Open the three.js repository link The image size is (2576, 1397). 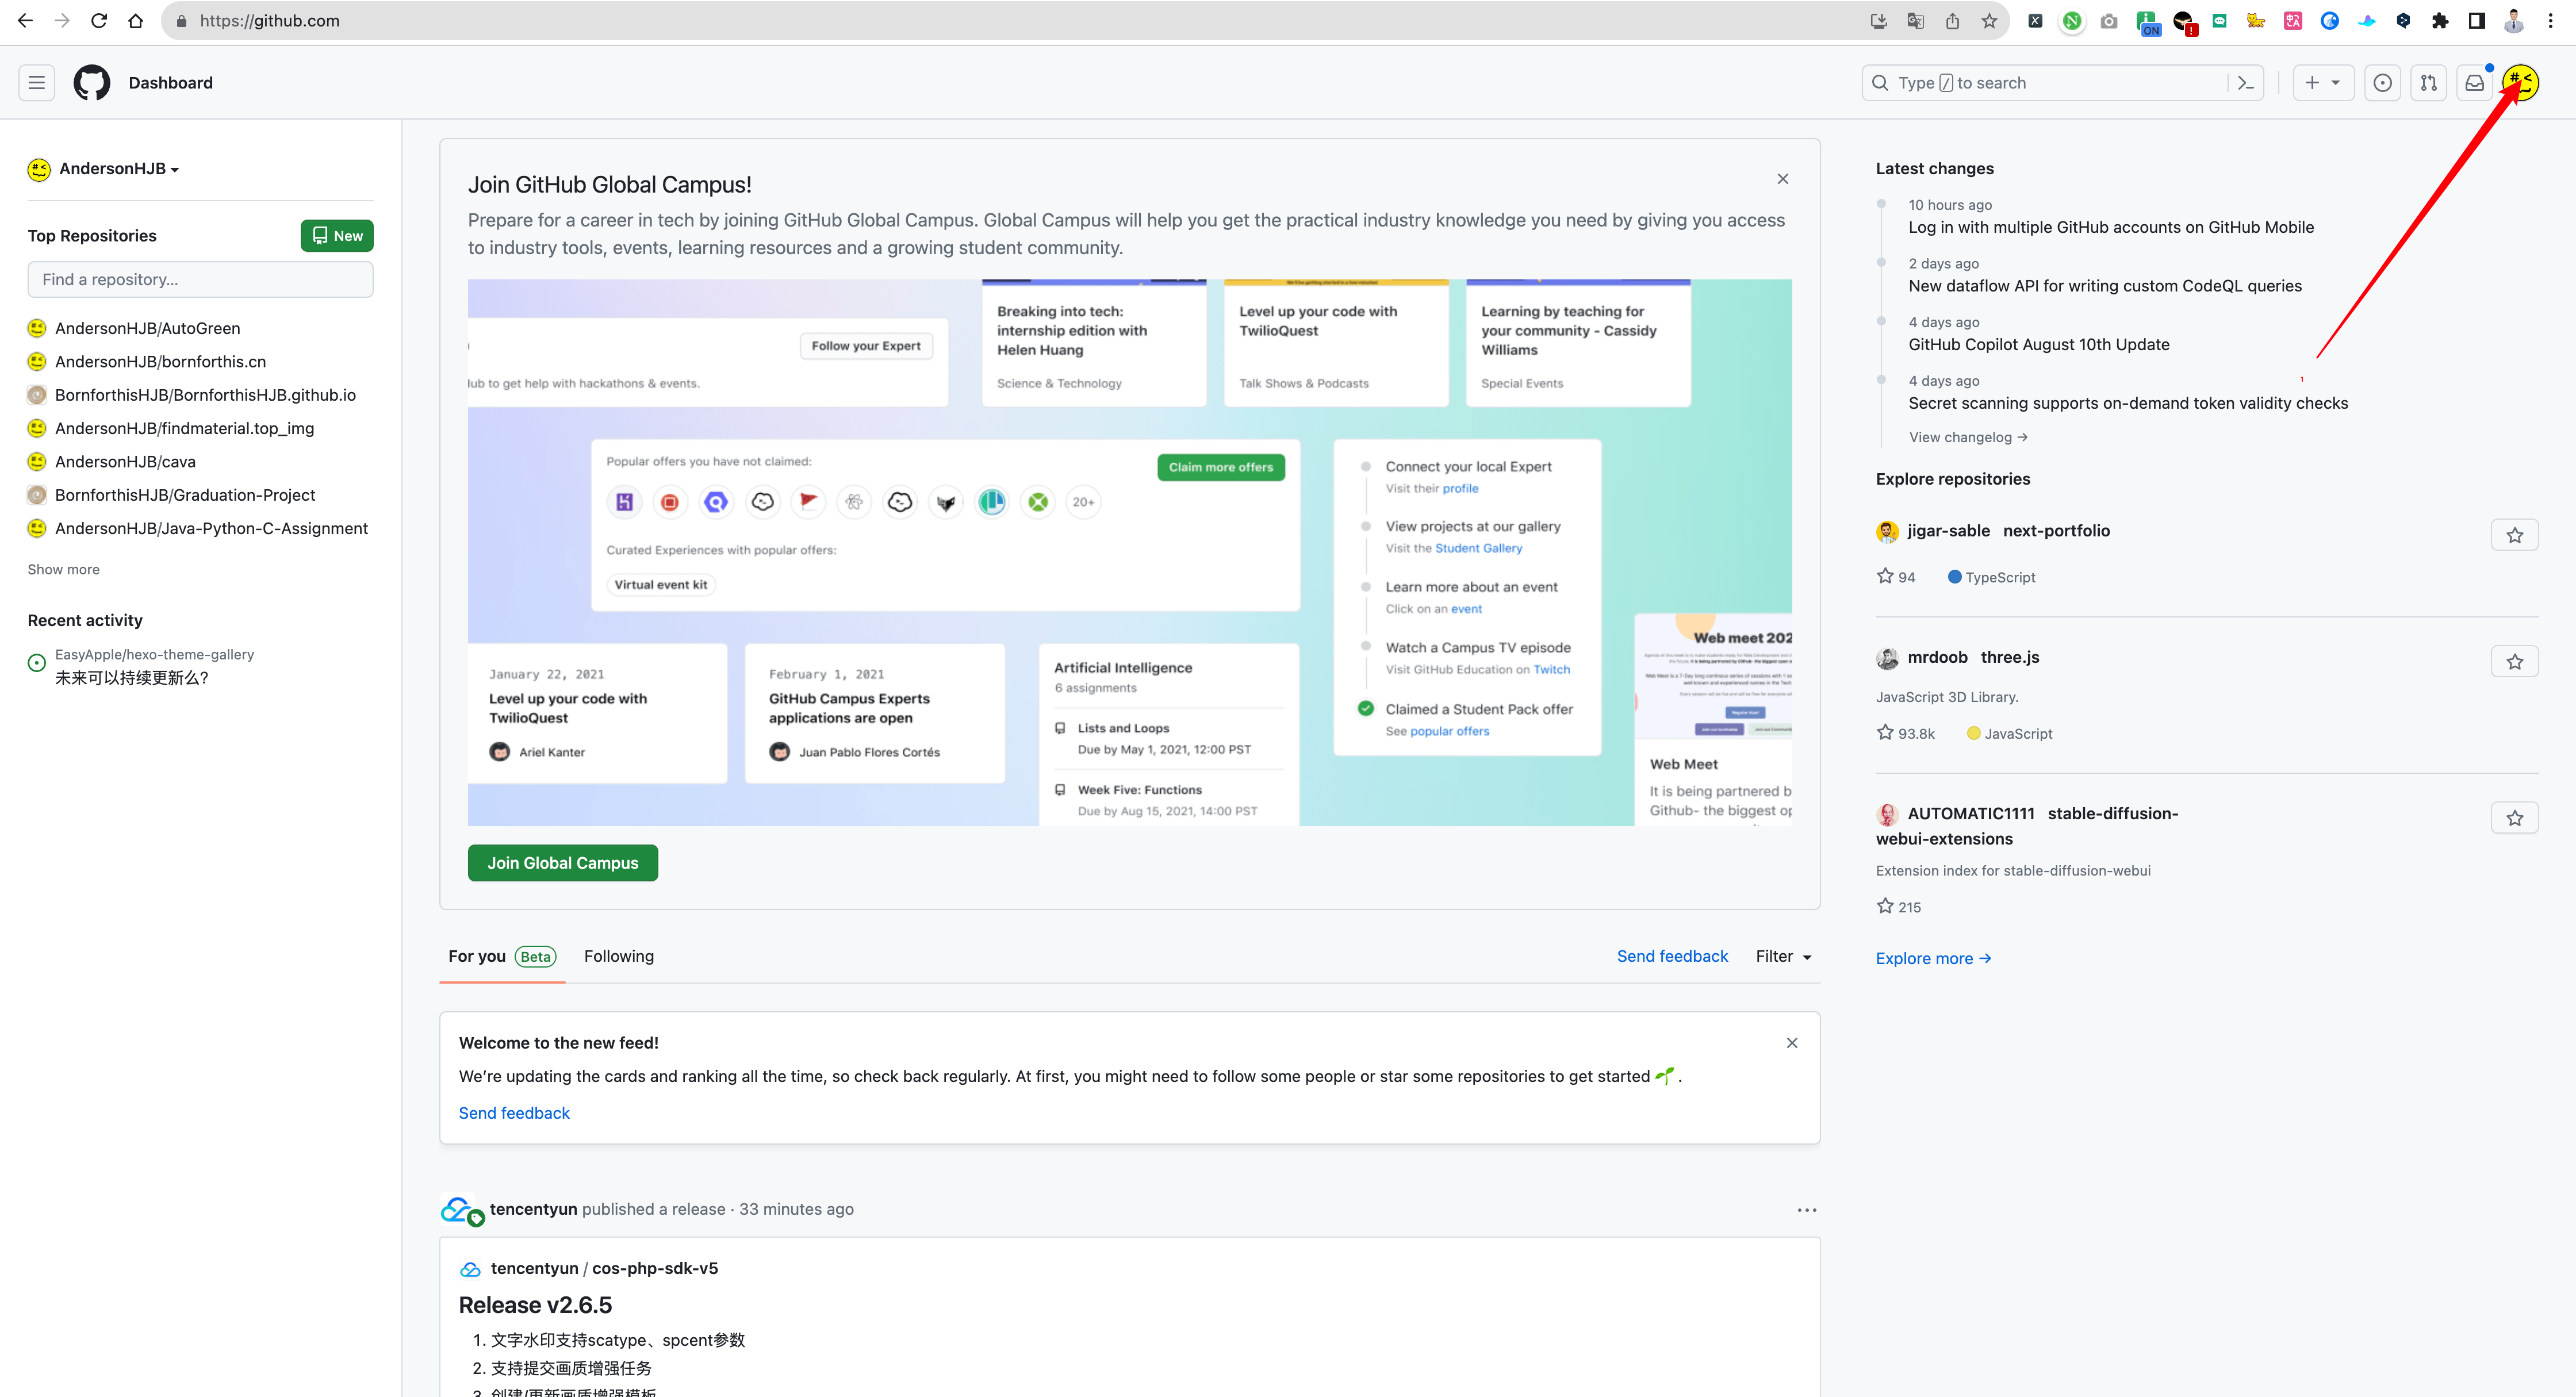point(2010,658)
